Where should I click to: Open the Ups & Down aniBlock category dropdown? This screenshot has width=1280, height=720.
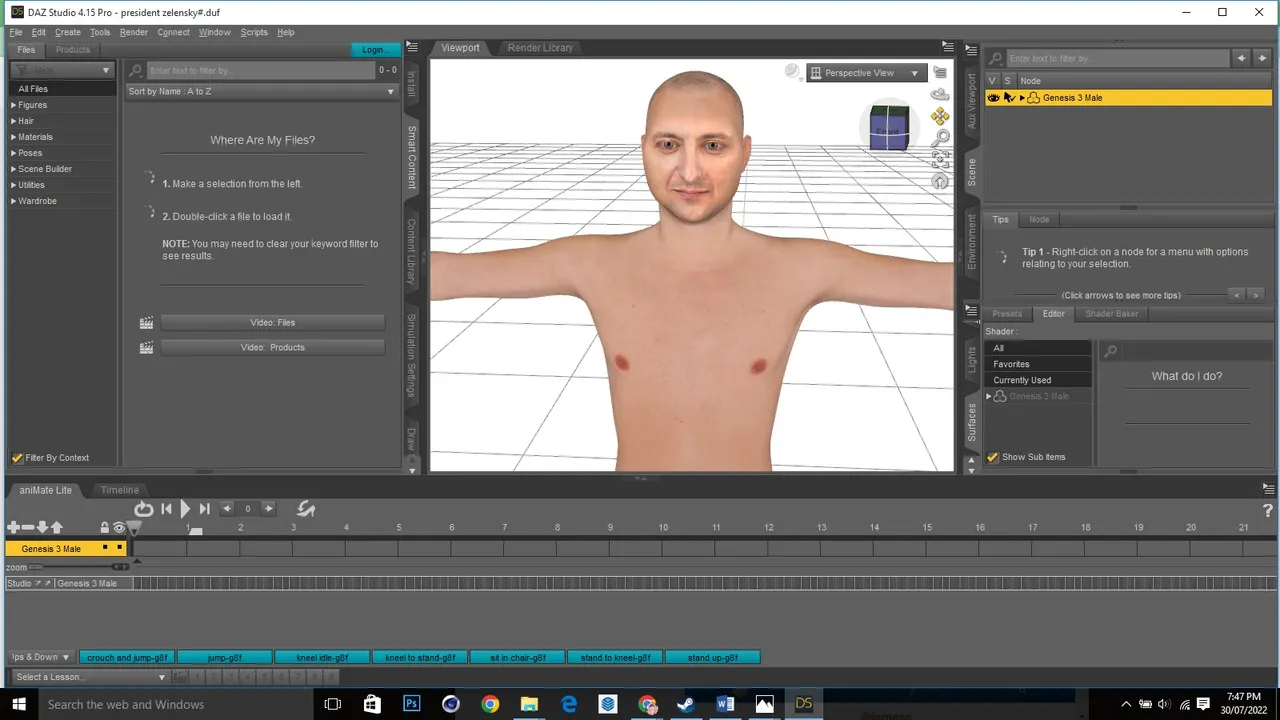tap(40, 657)
